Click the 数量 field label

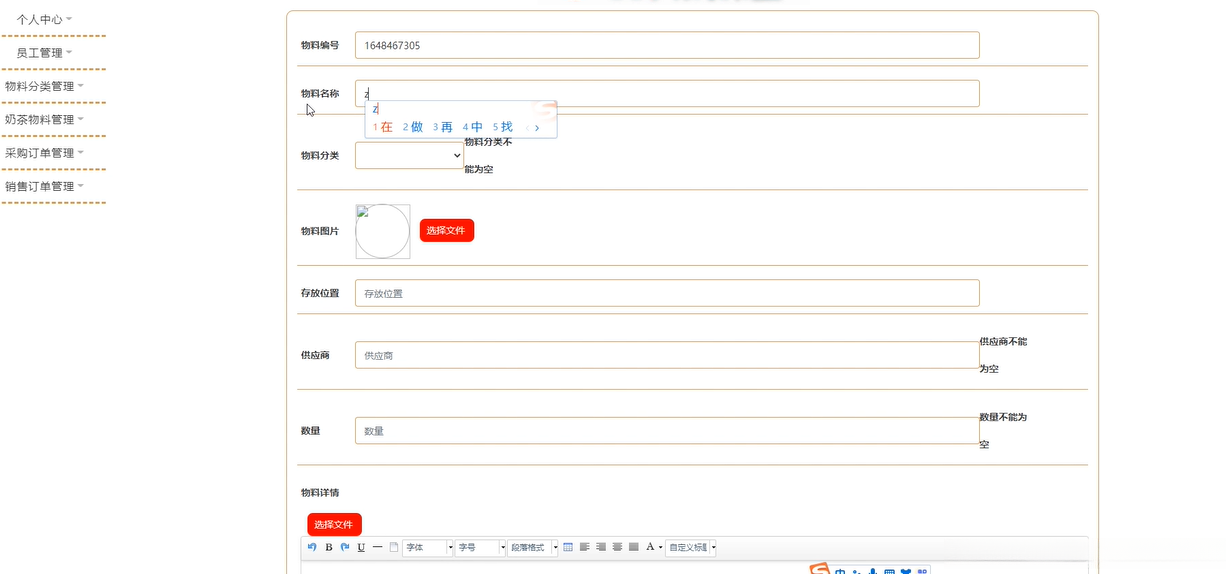[x=311, y=431]
